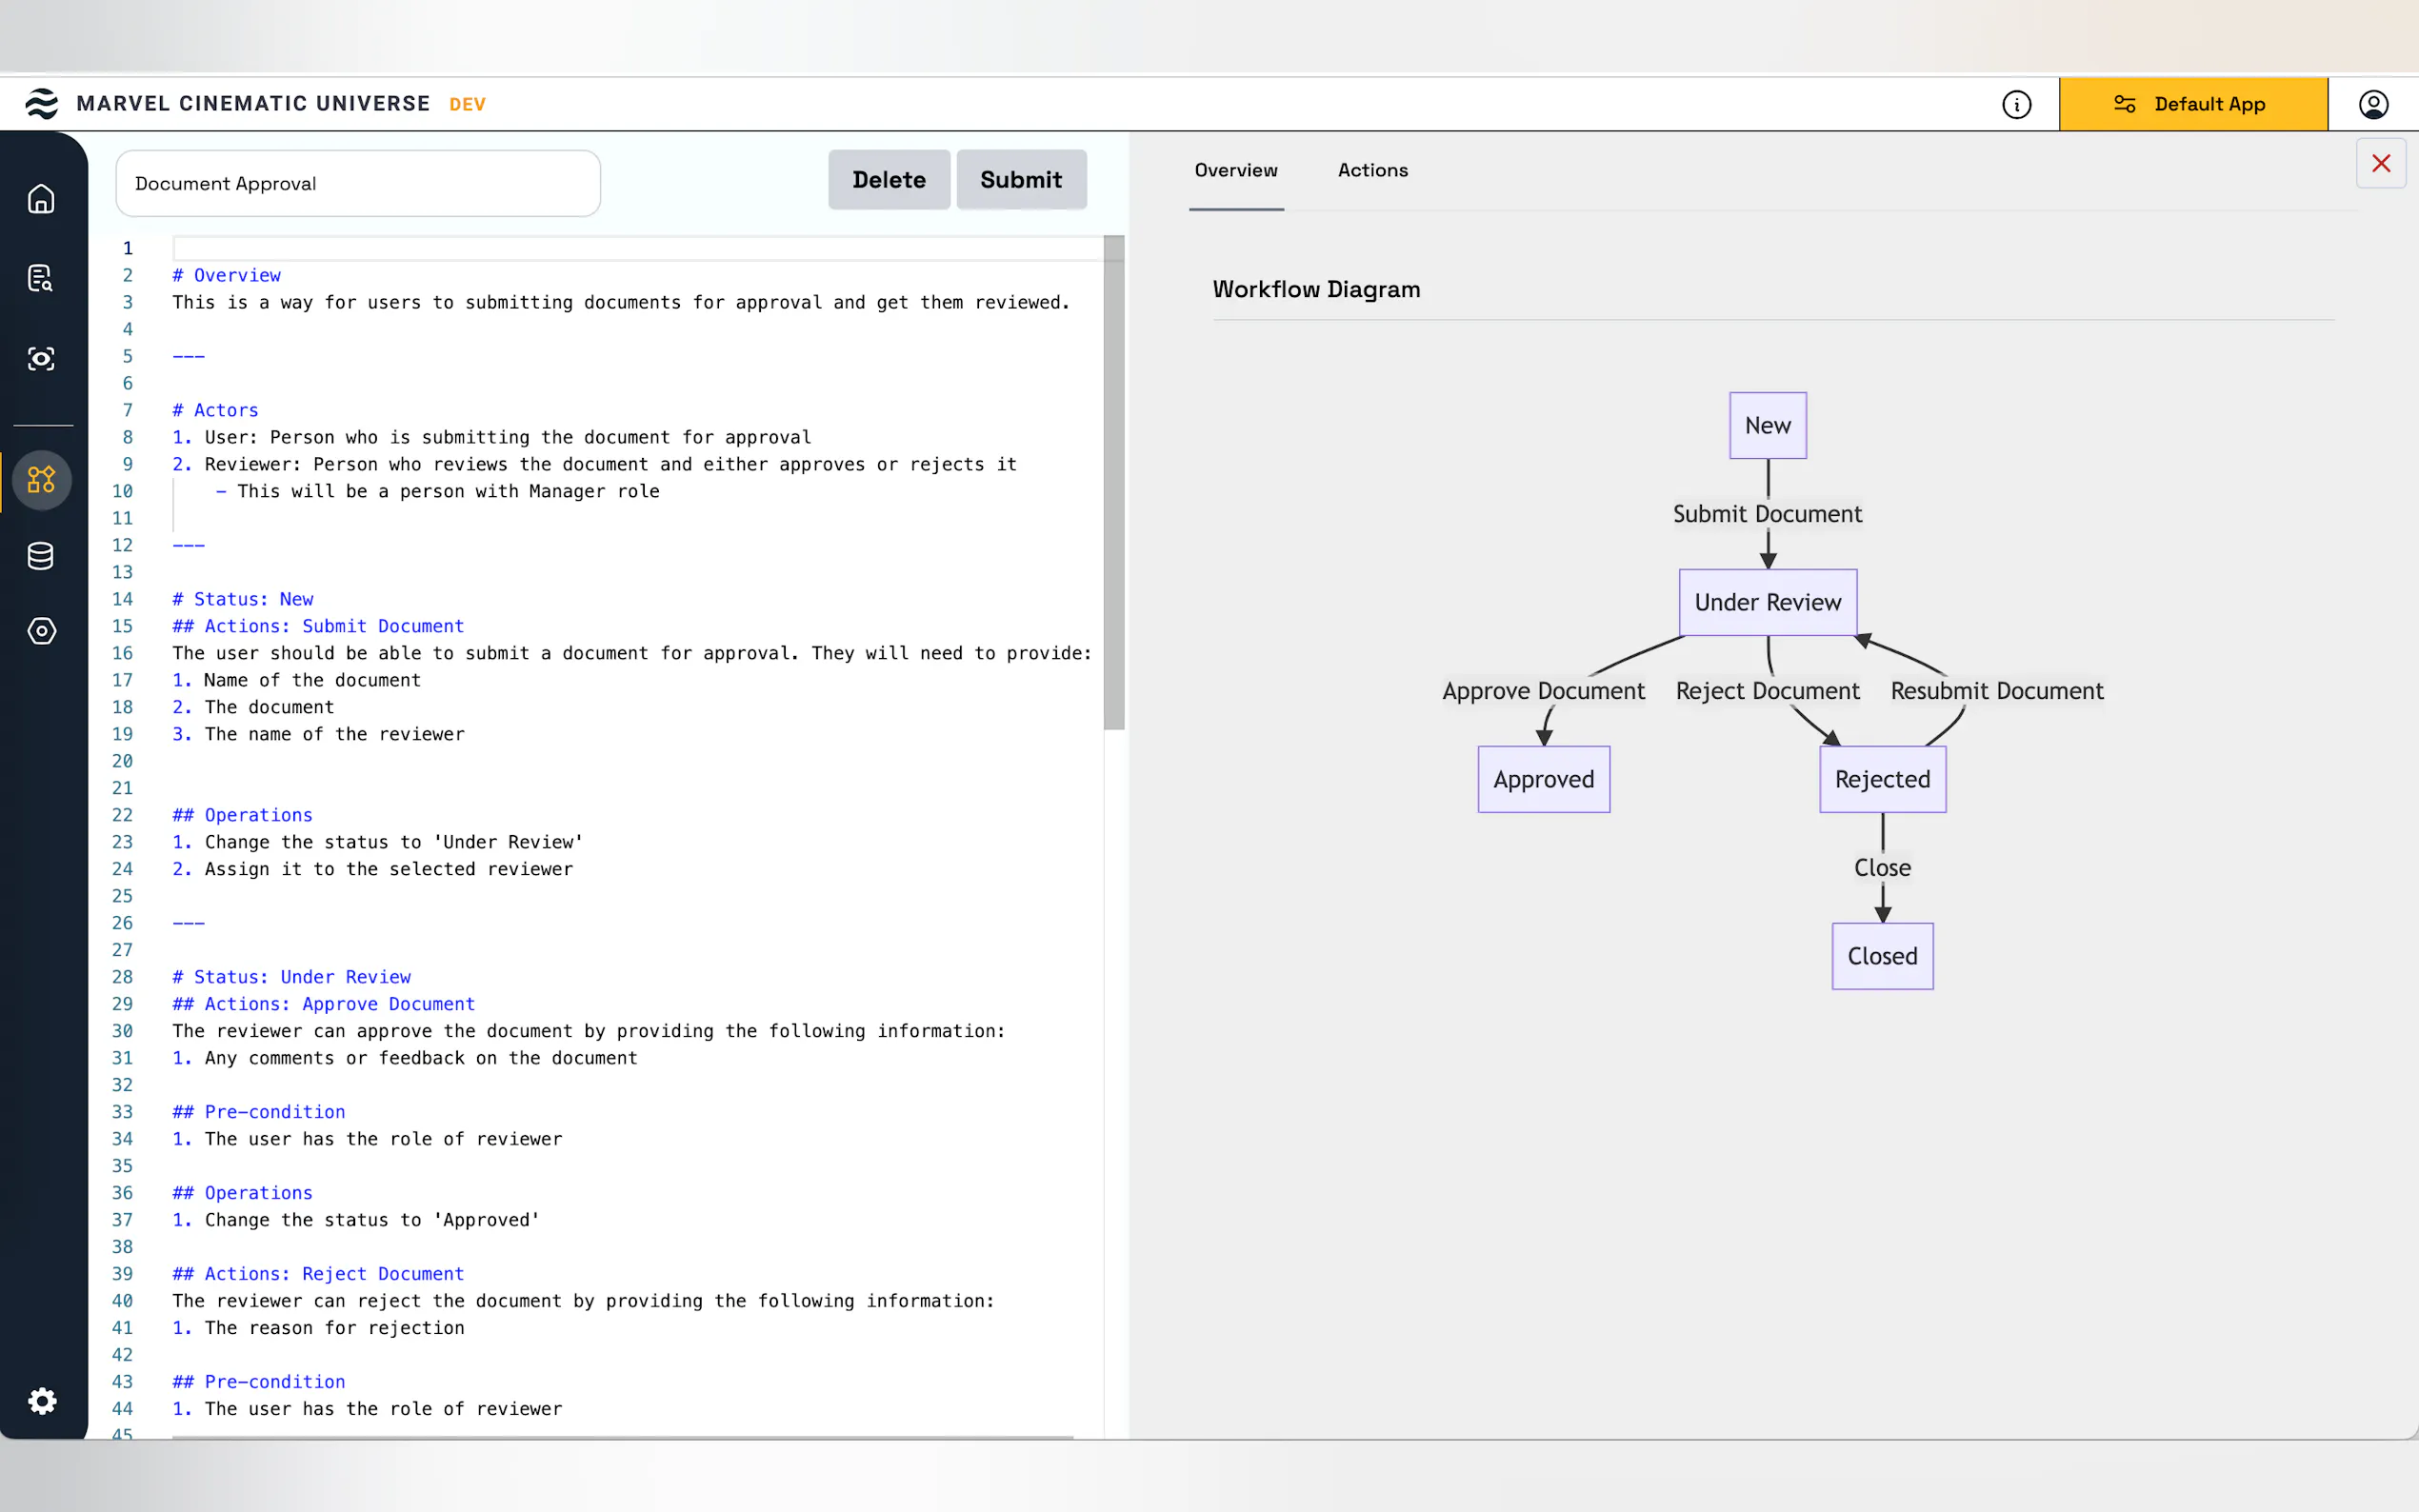Viewport: 2419px width, 1512px height.
Task: Click the info circle icon
Action: (2016, 104)
